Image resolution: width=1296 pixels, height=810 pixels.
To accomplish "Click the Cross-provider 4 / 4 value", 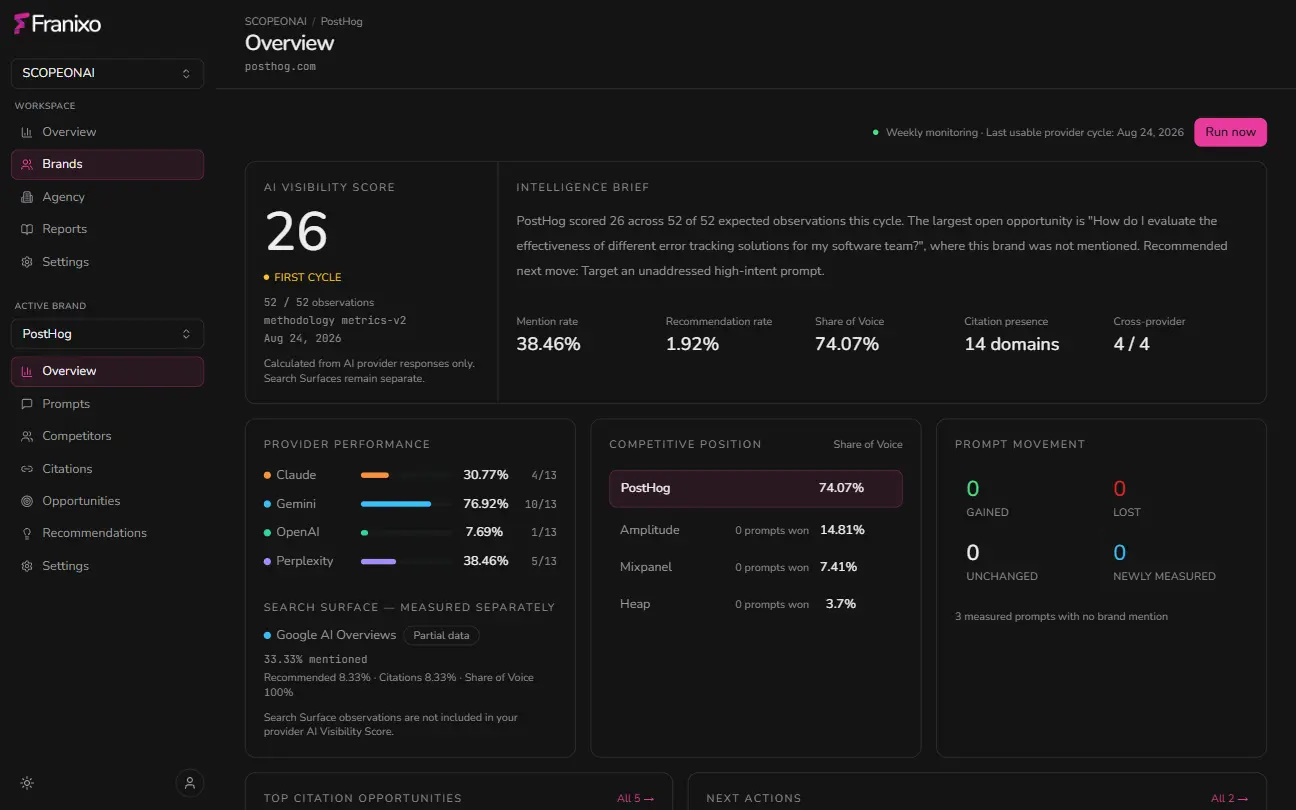I will pyautogui.click(x=1132, y=344).
